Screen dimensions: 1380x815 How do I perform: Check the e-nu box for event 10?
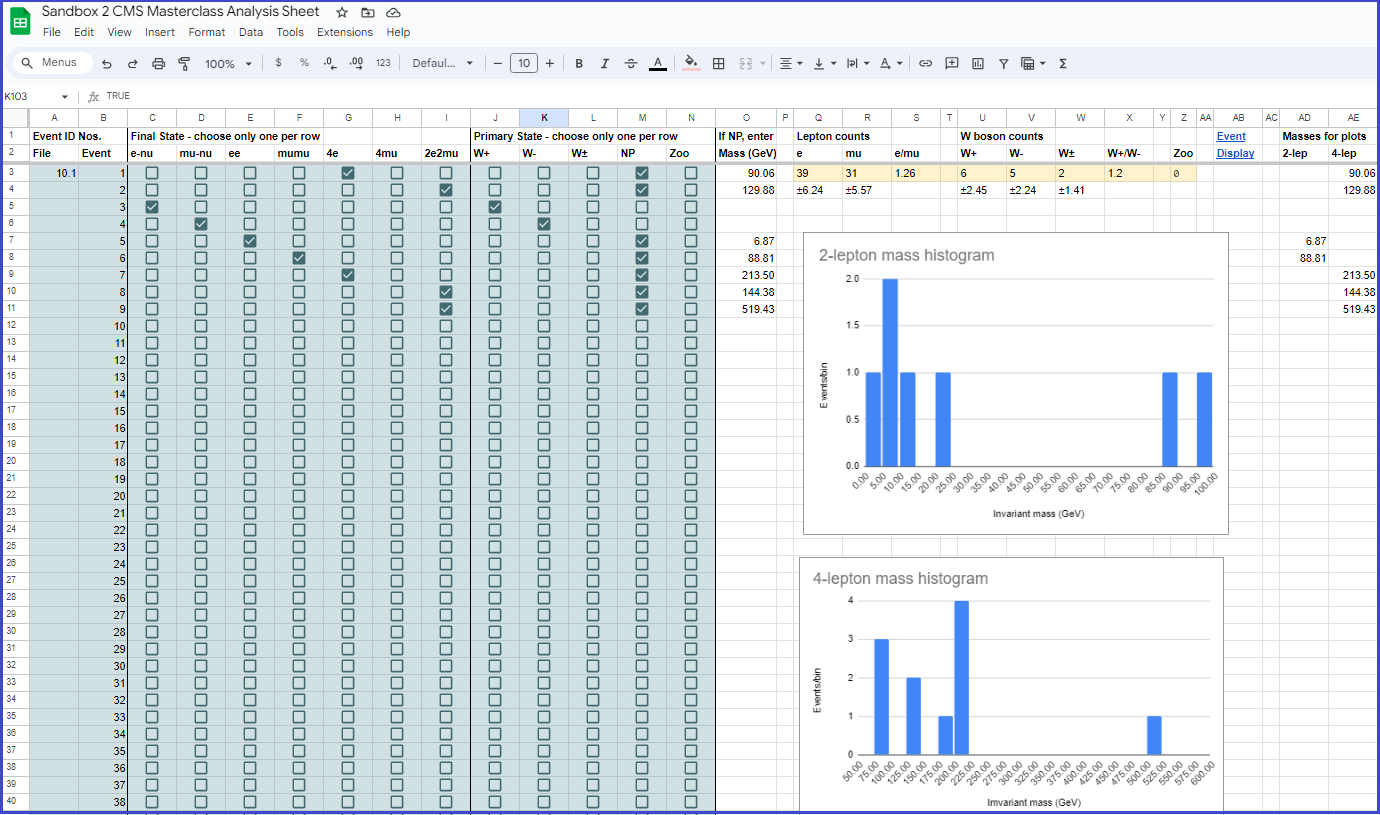[152, 326]
